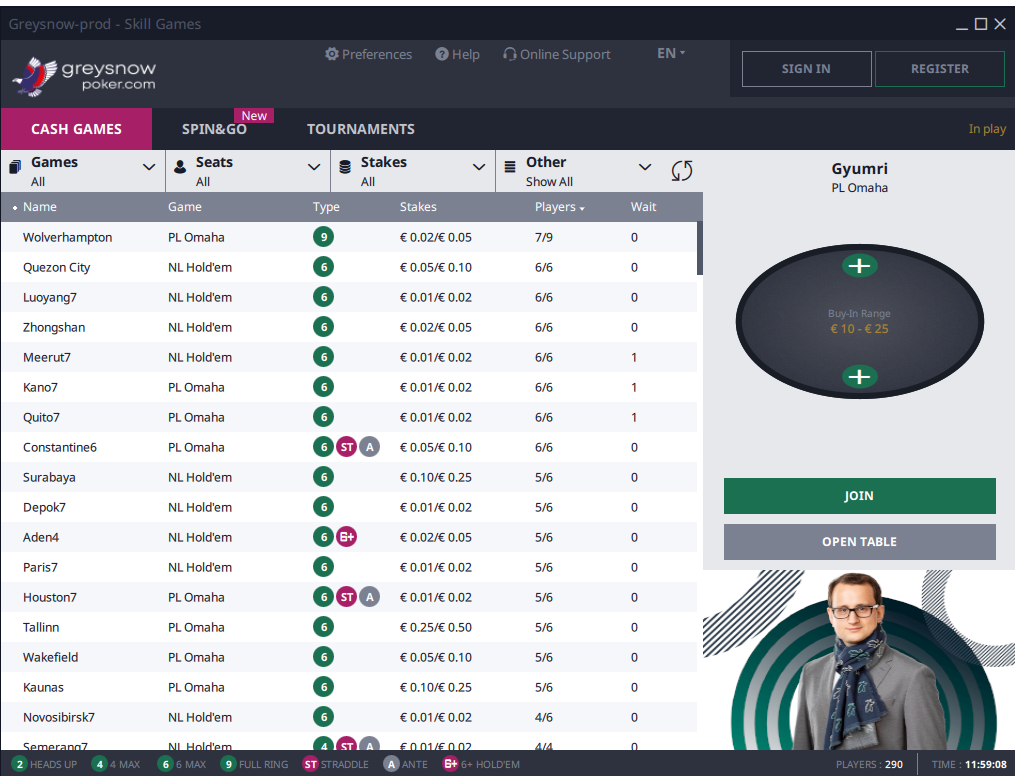The width and height of the screenshot is (1015, 776).
Task: Sort by Stakes column header
Action: pos(418,207)
